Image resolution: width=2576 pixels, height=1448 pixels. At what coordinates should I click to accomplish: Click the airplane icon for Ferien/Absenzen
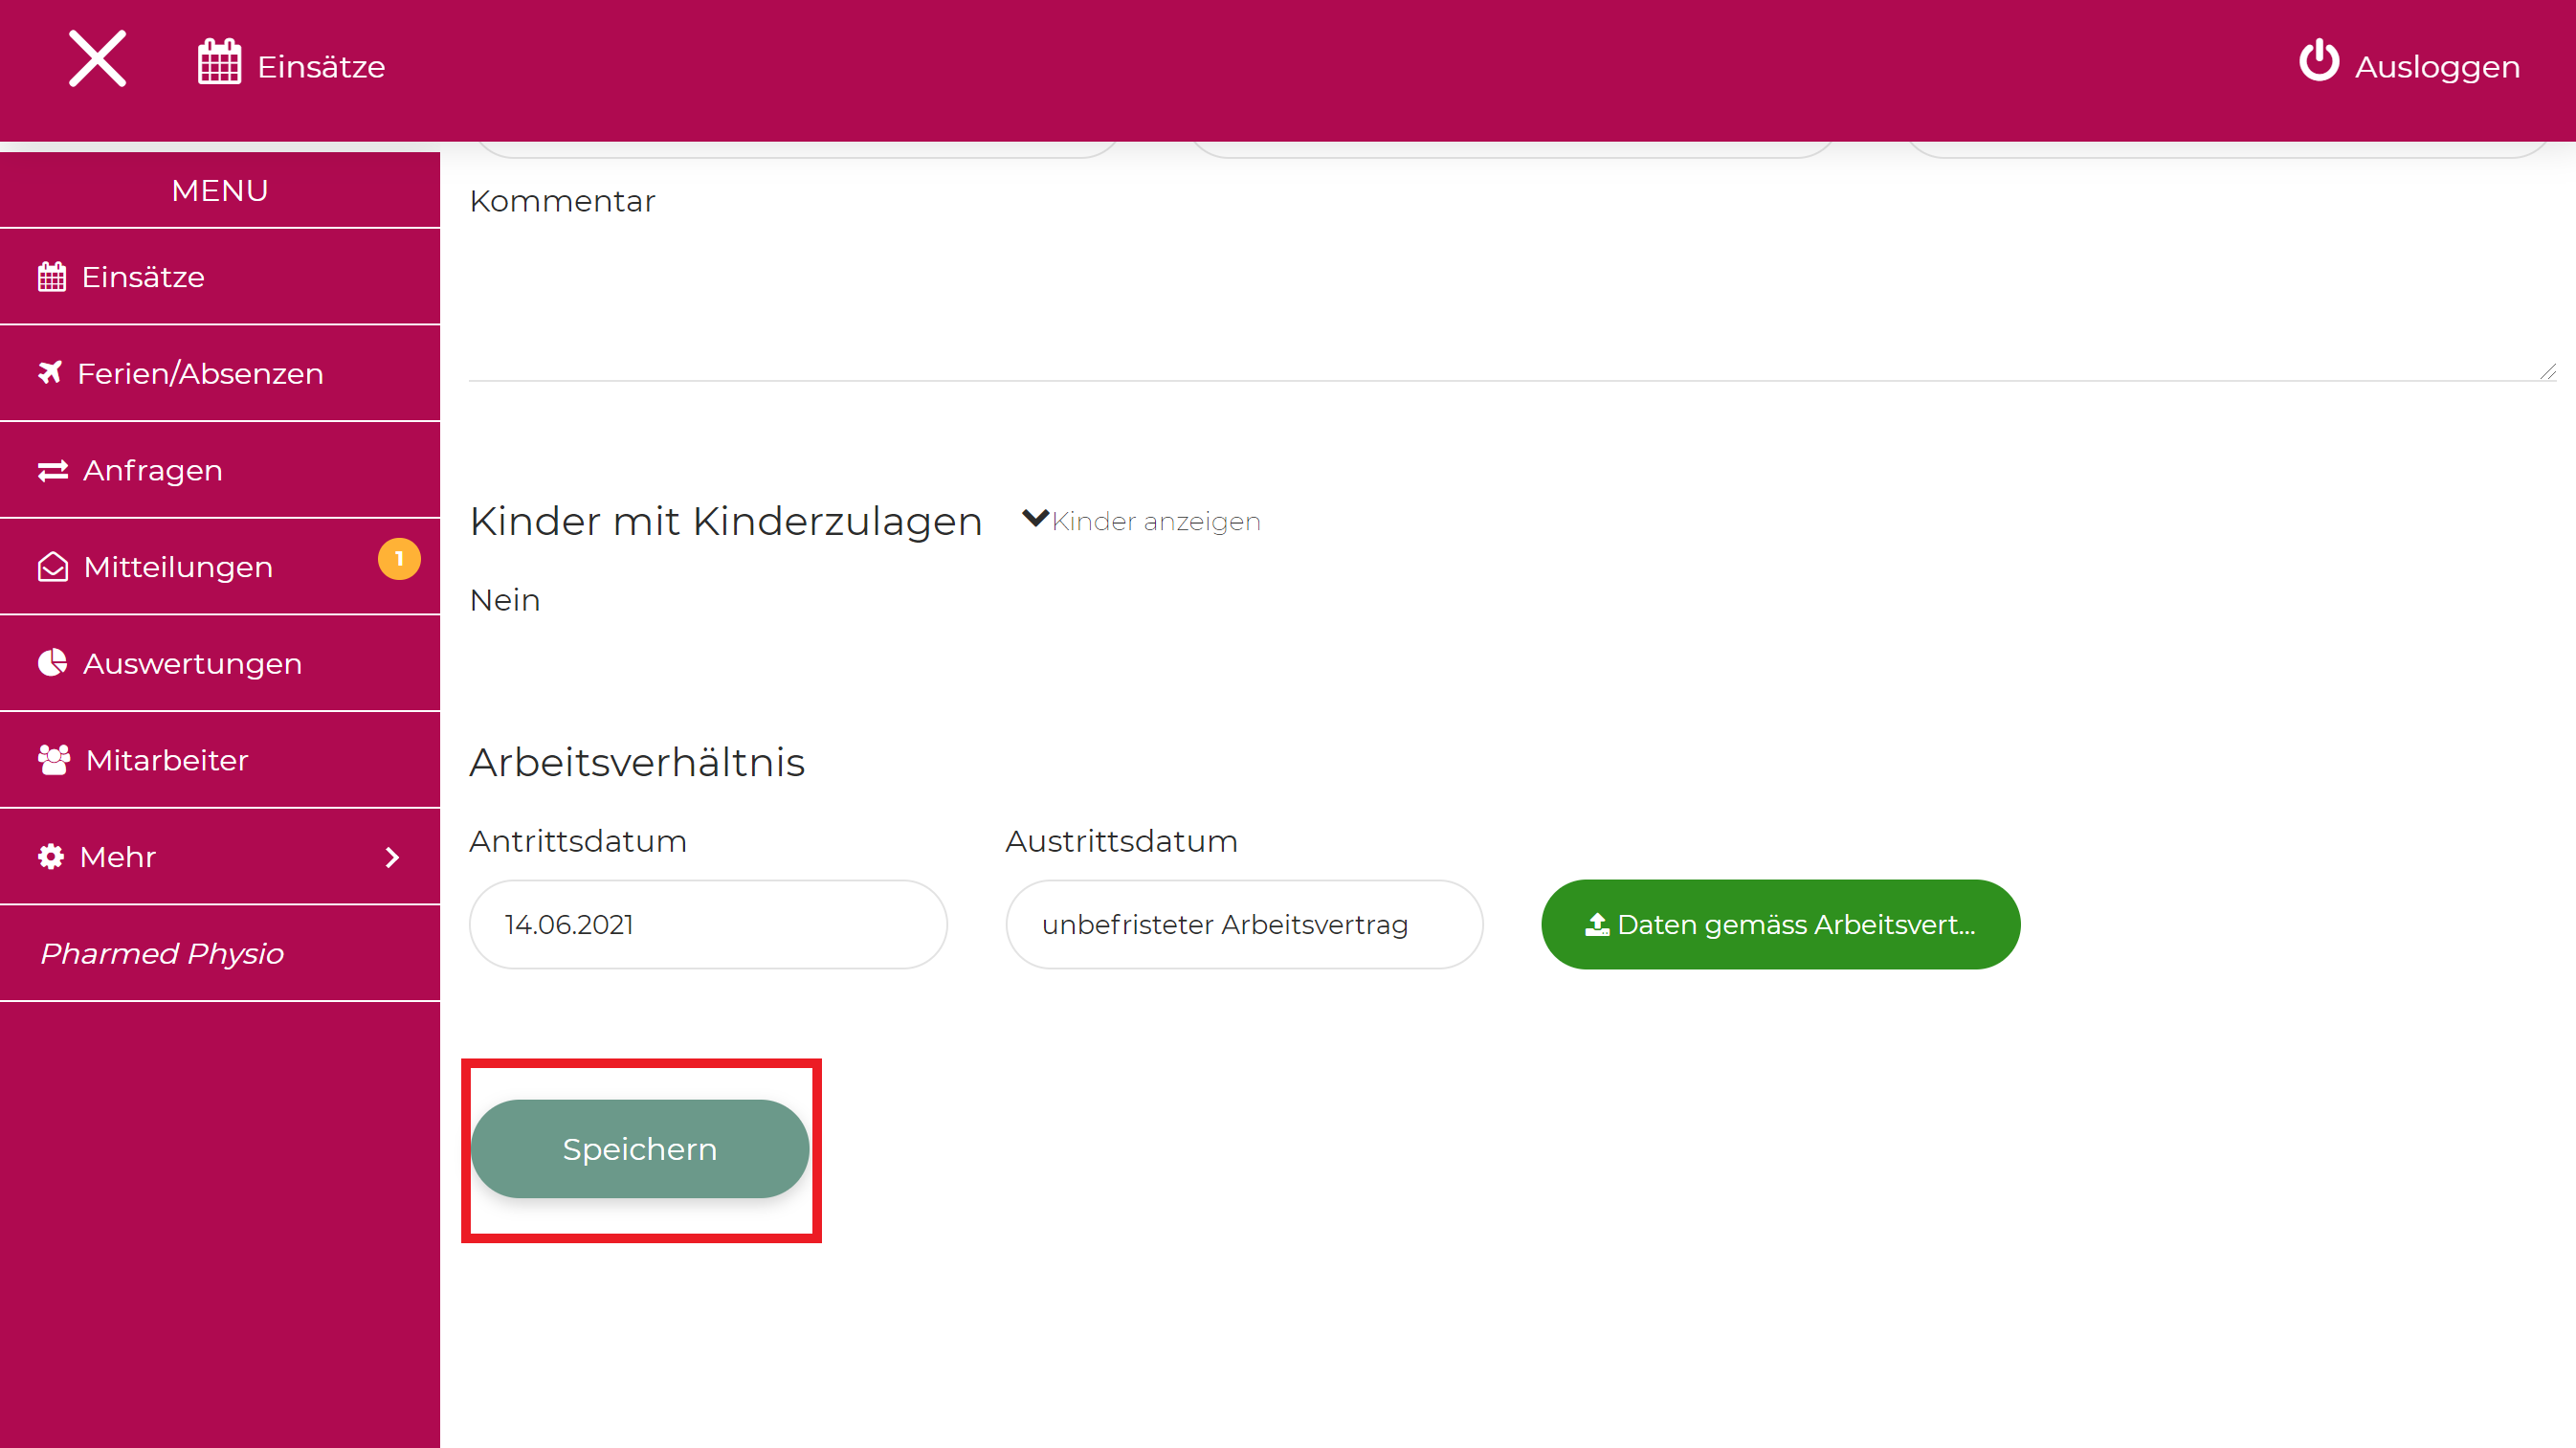tap(50, 372)
